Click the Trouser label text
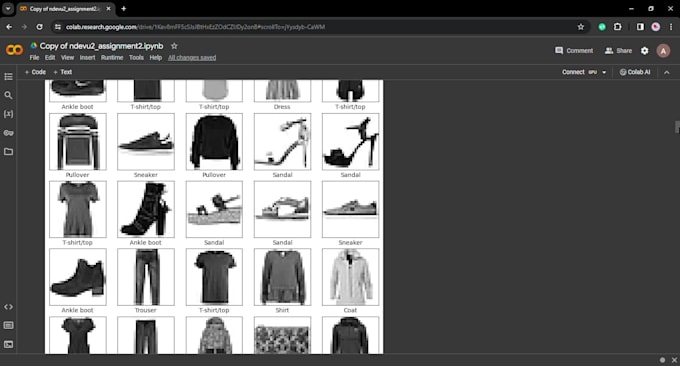This screenshot has height=366, width=680. 146,310
